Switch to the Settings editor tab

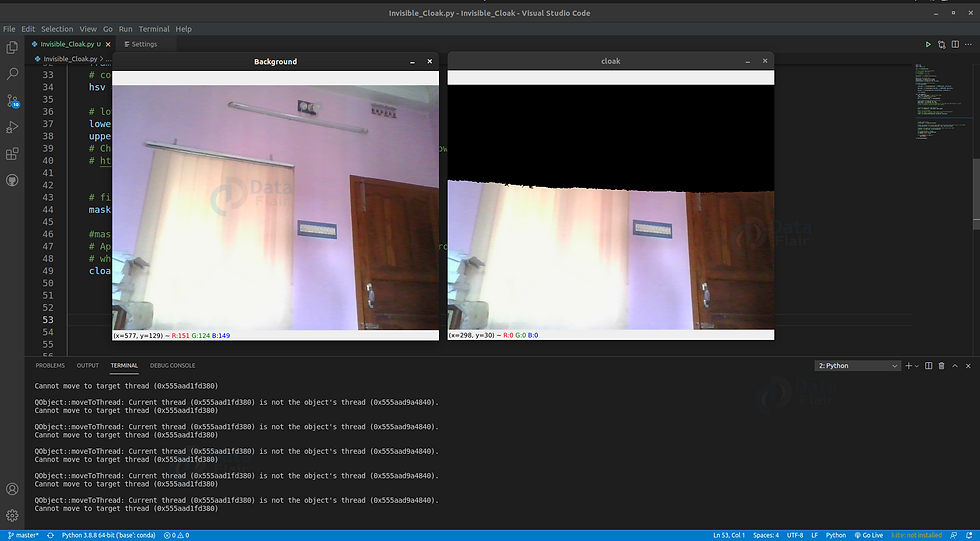144,44
